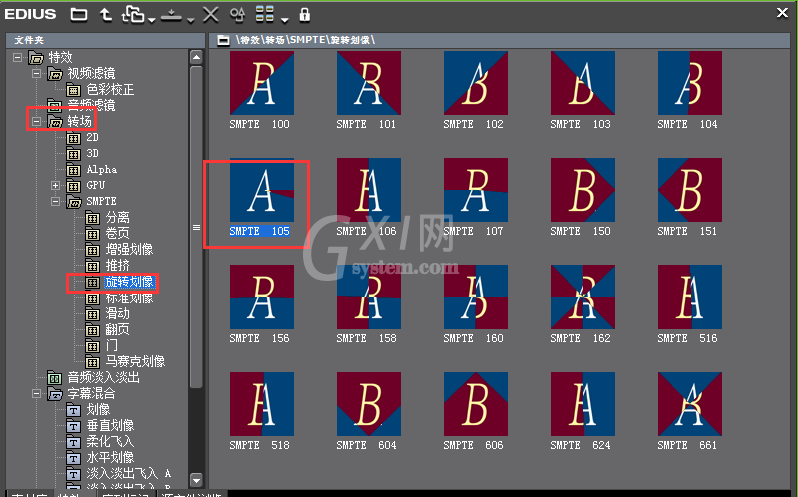Open the effect properties icon
Viewport: 798px width, 497px height.
(237, 15)
